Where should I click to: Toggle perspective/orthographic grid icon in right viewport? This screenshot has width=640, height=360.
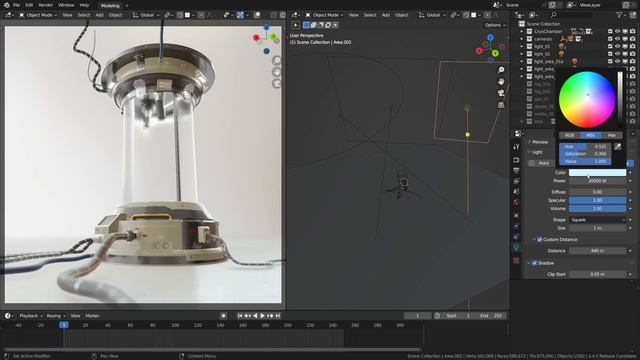501,105
